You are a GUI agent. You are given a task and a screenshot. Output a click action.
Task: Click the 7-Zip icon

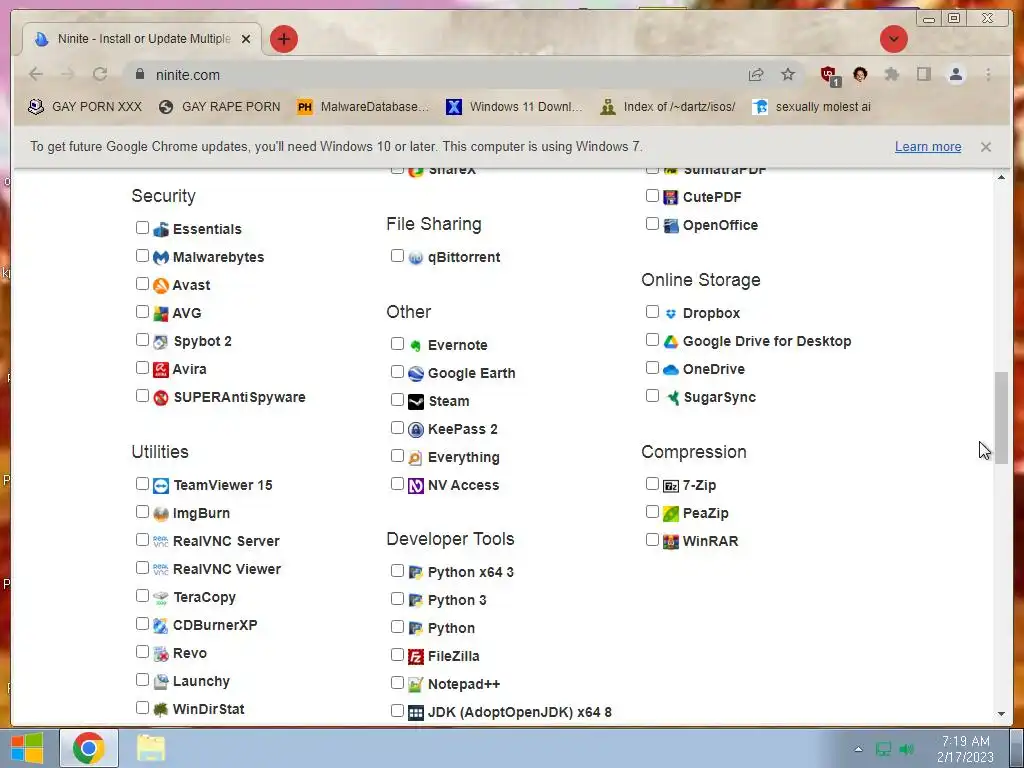point(671,486)
